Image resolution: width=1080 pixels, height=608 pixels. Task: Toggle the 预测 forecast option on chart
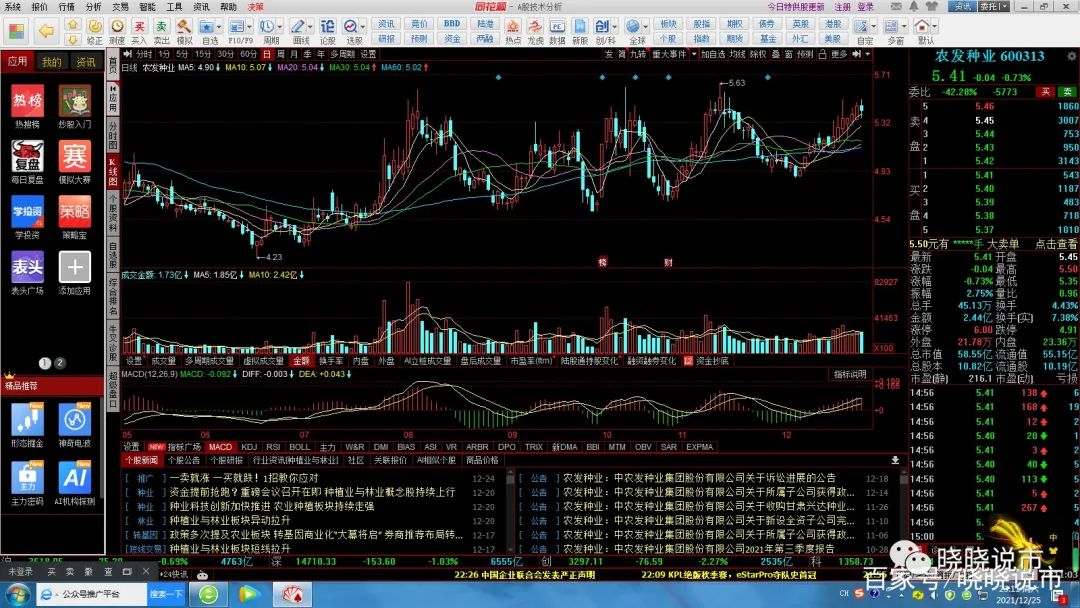(804, 54)
